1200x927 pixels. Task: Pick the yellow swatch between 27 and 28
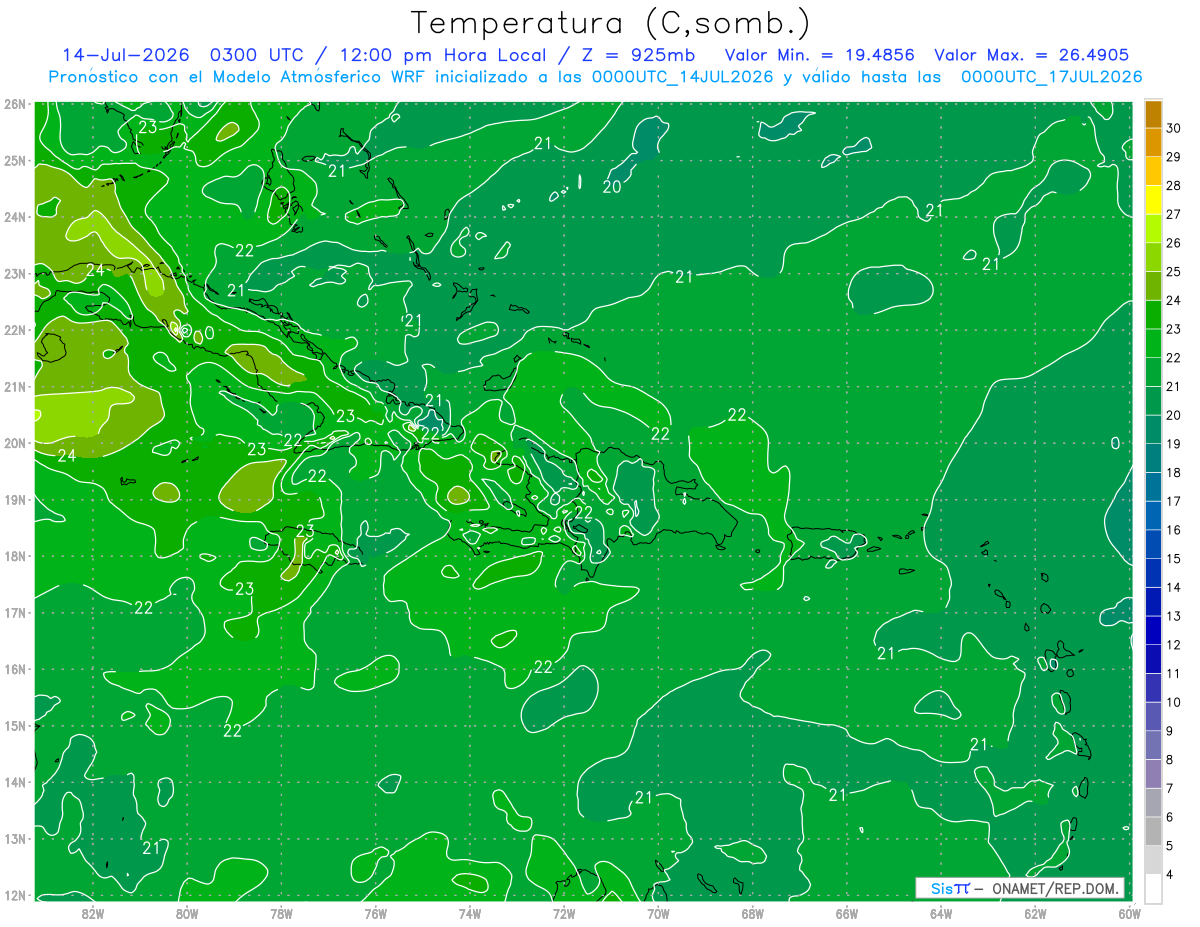click(x=1153, y=200)
